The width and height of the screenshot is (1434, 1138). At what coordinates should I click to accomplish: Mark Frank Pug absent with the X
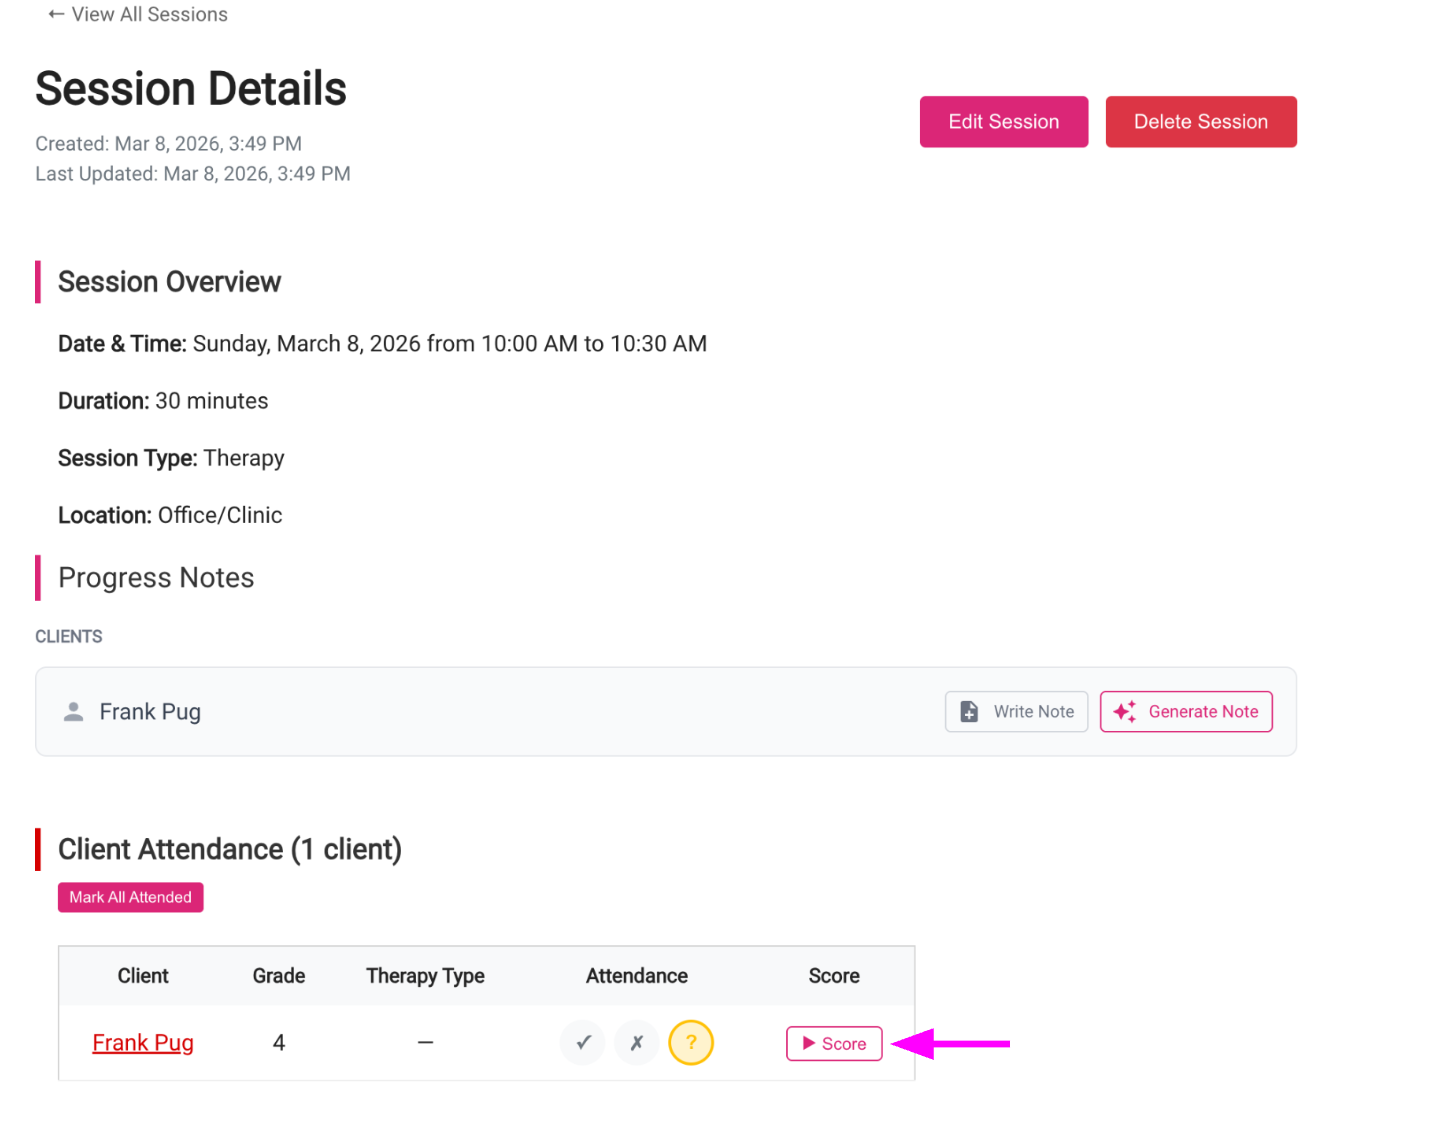[636, 1042]
